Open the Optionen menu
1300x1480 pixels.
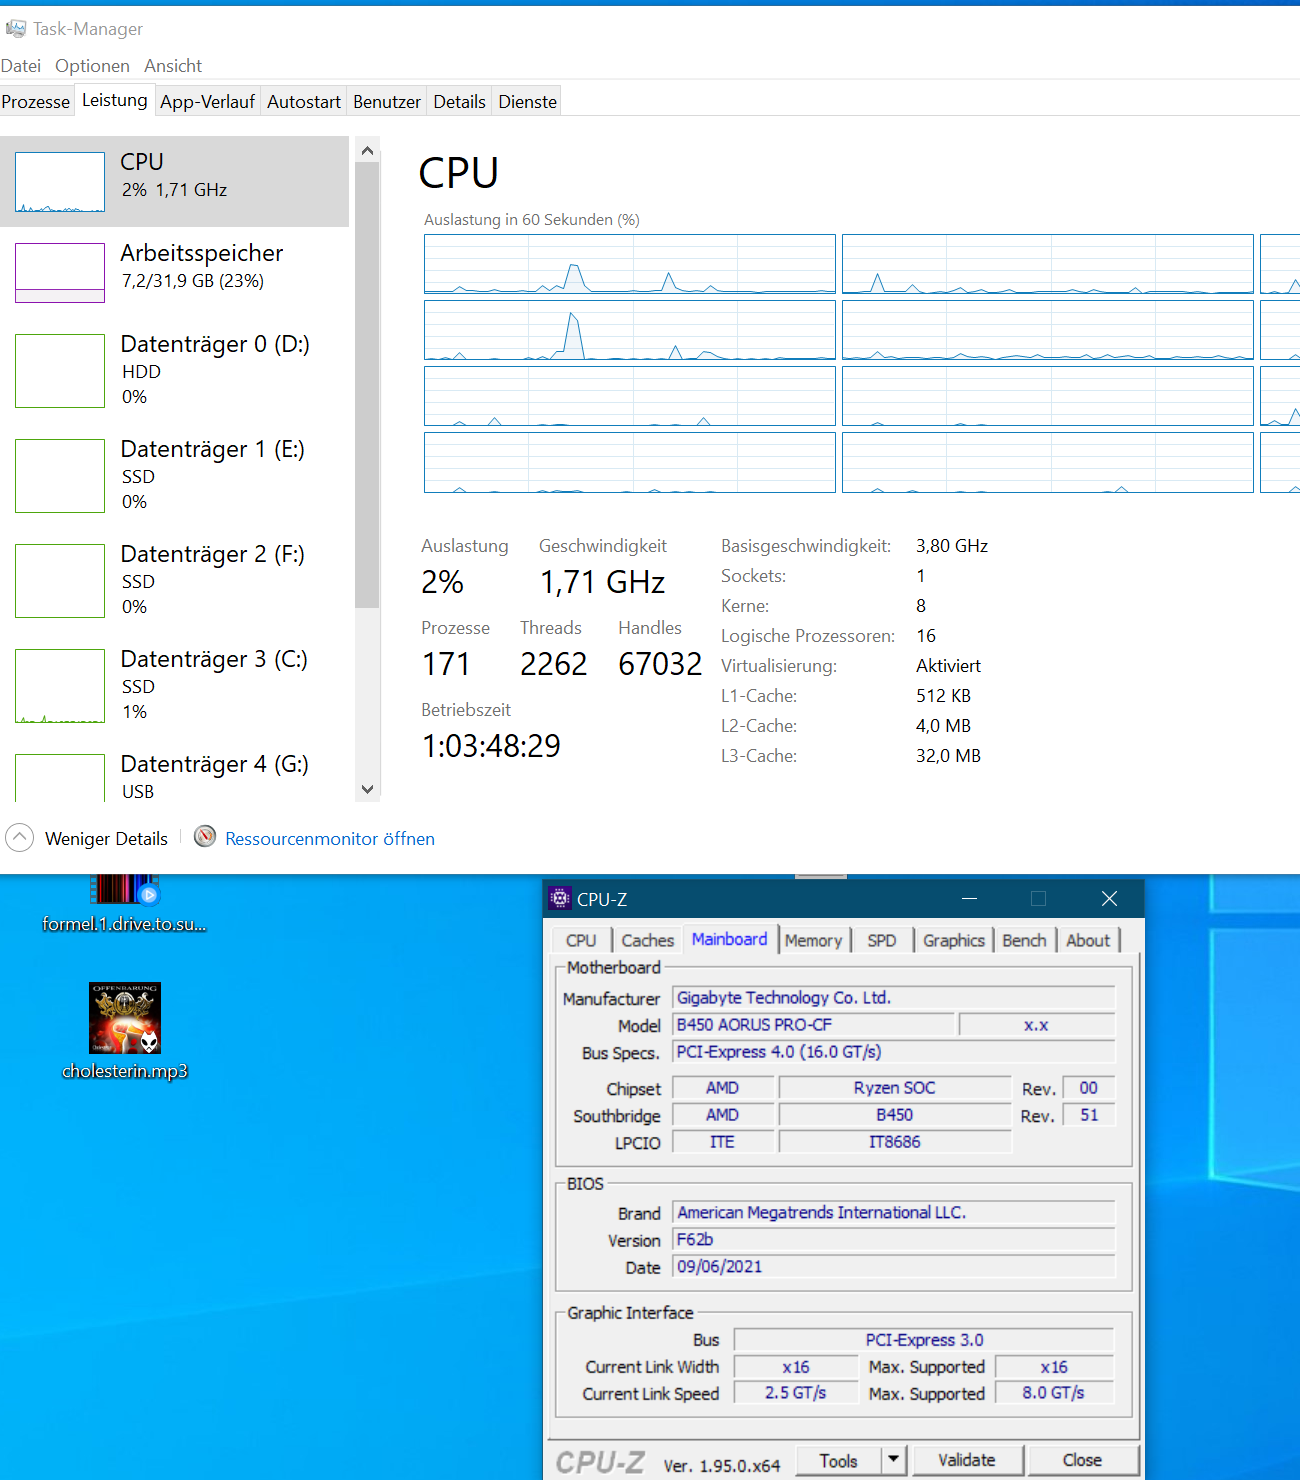(x=92, y=66)
